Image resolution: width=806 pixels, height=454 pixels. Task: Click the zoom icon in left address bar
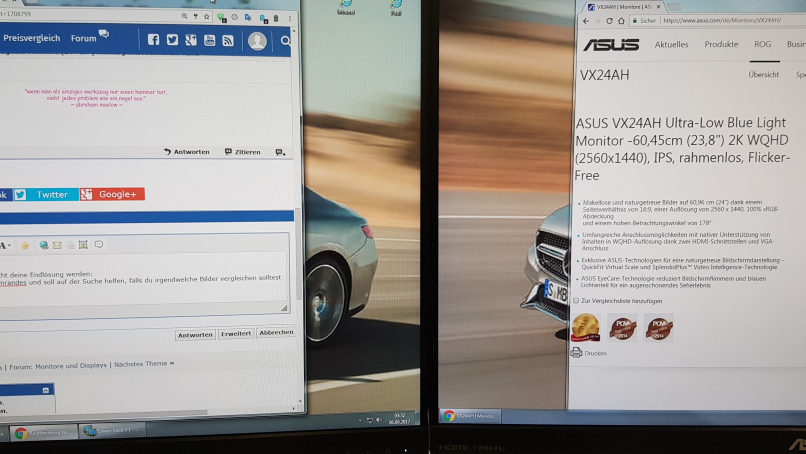click(184, 16)
